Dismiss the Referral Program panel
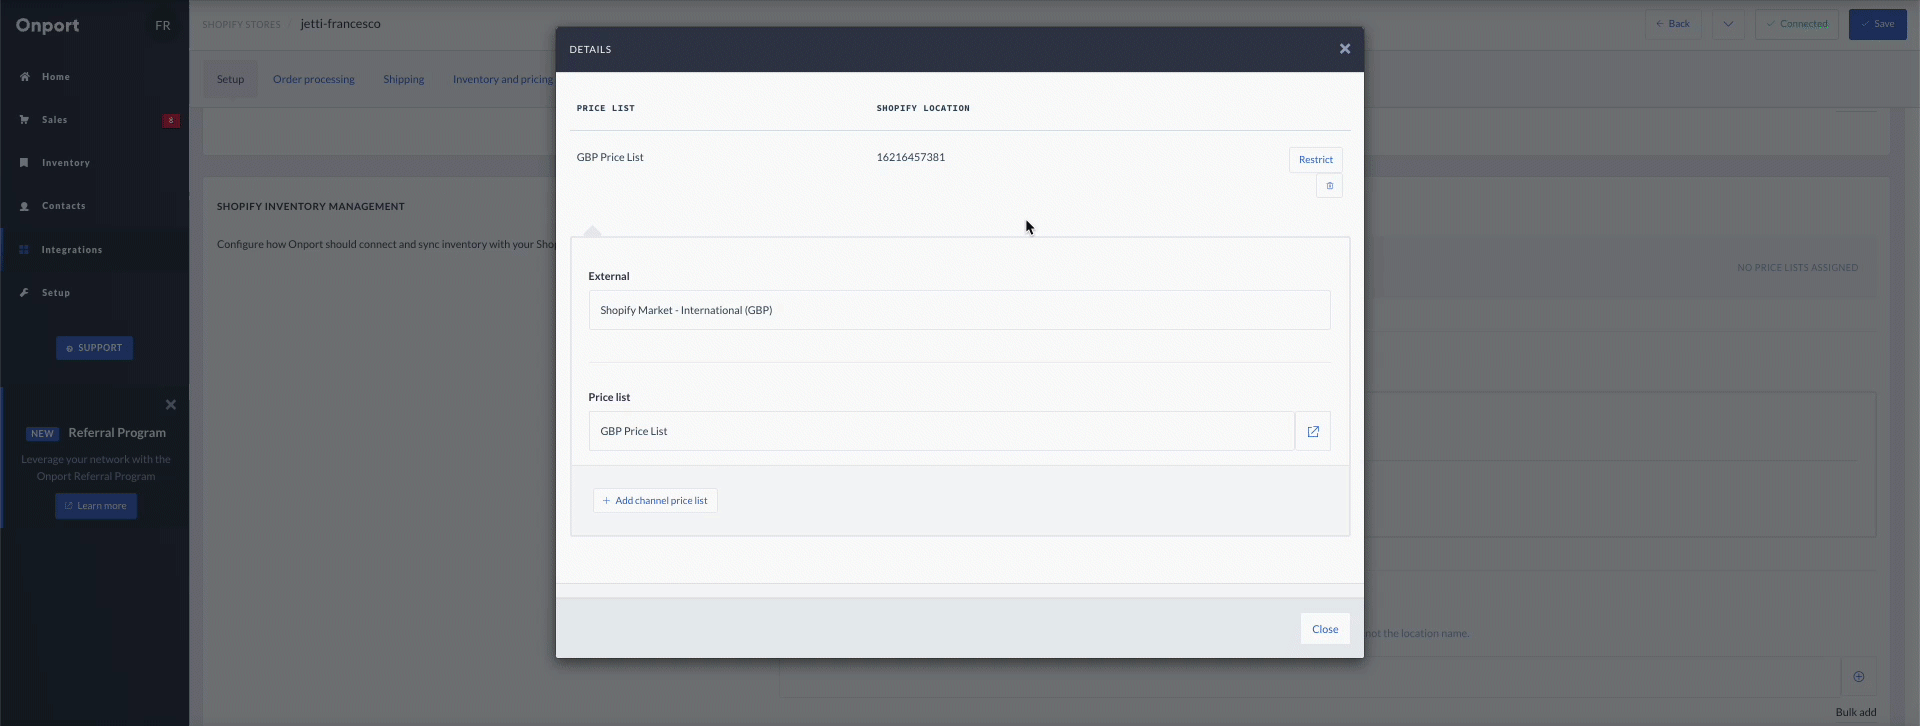 point(171,405)
